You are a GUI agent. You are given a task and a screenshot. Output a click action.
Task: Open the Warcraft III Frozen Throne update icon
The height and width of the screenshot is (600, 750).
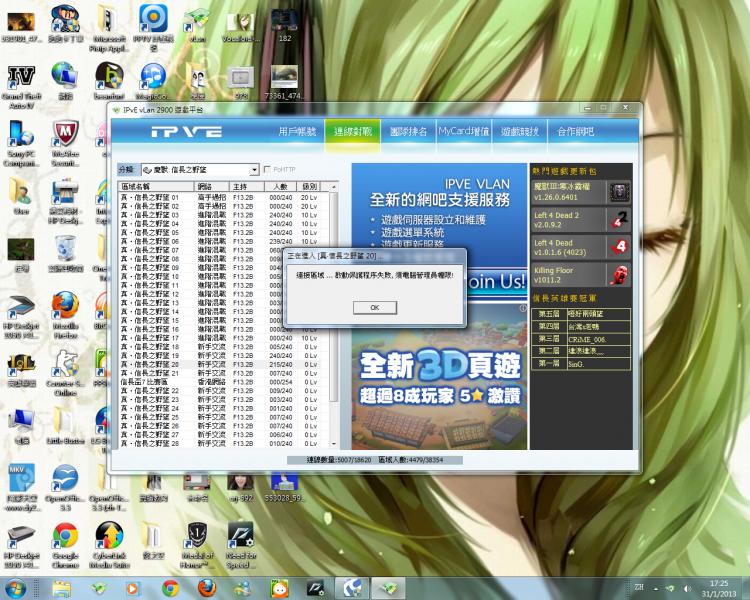[620, 191]
